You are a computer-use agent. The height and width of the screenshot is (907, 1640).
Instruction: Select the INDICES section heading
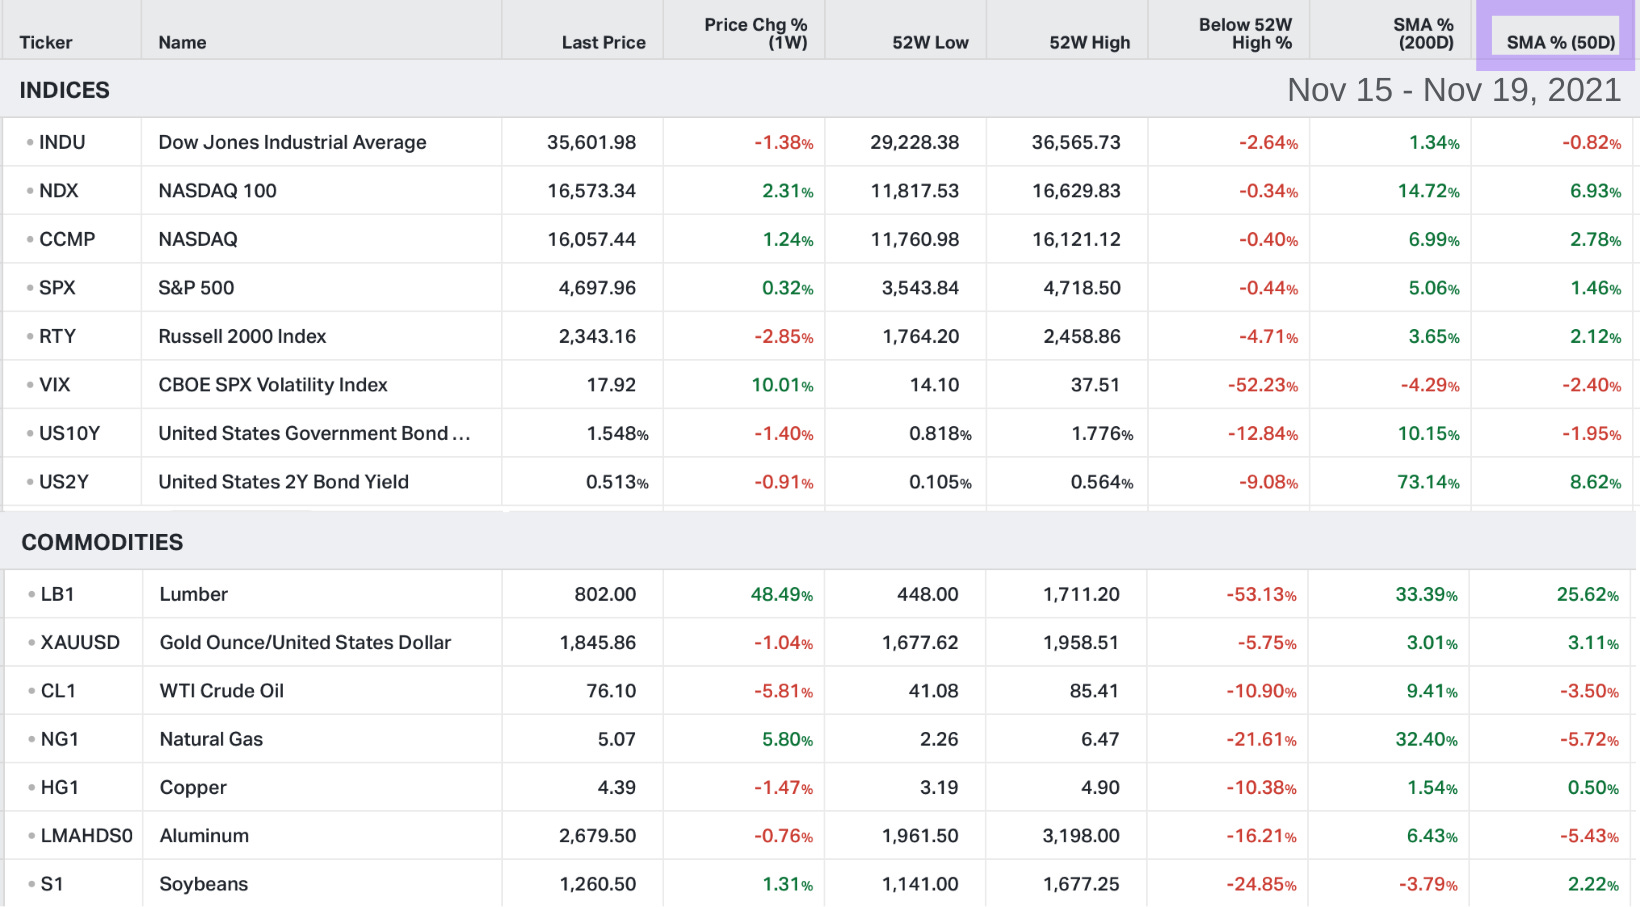pyautogui.click(x=65, y=90)
